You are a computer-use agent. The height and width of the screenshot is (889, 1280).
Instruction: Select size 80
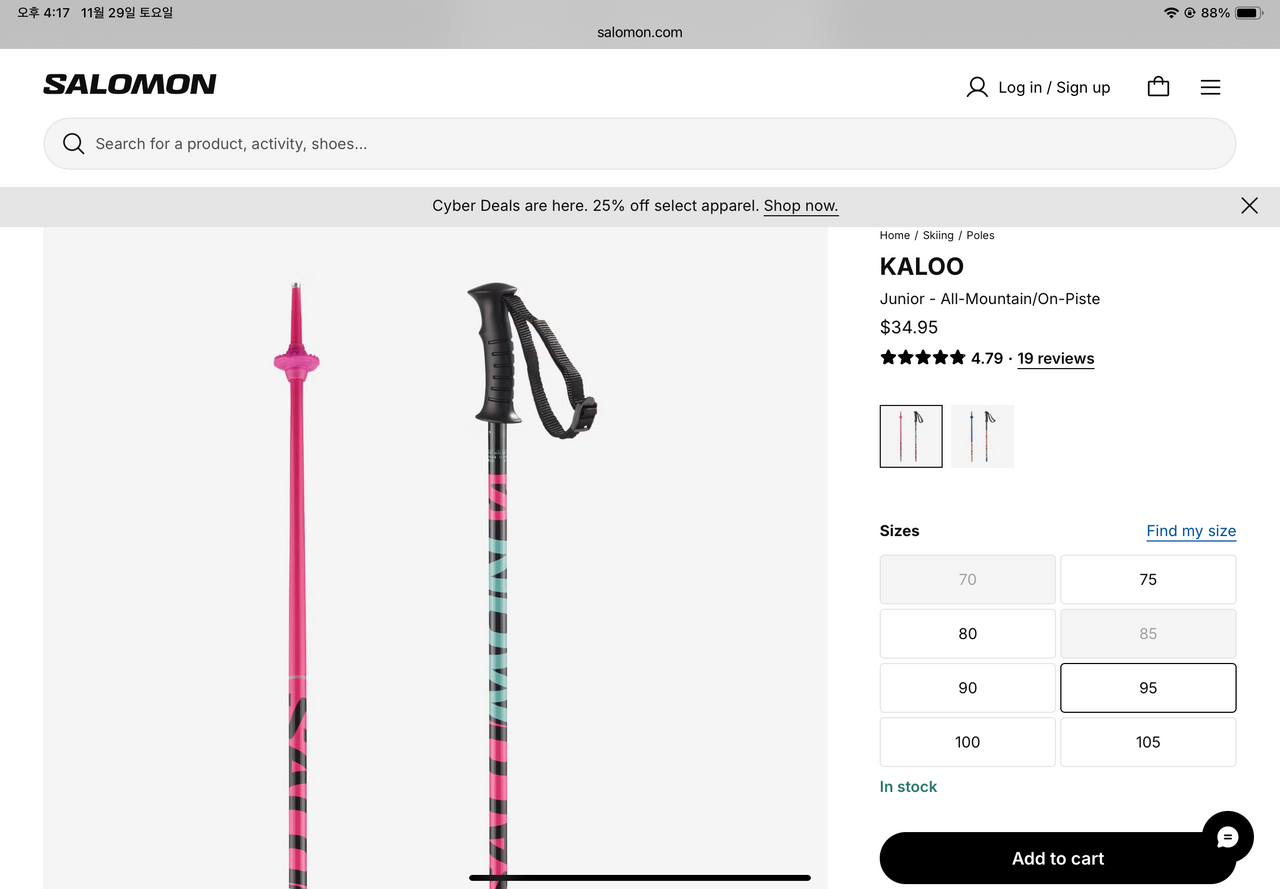[967, 634]
